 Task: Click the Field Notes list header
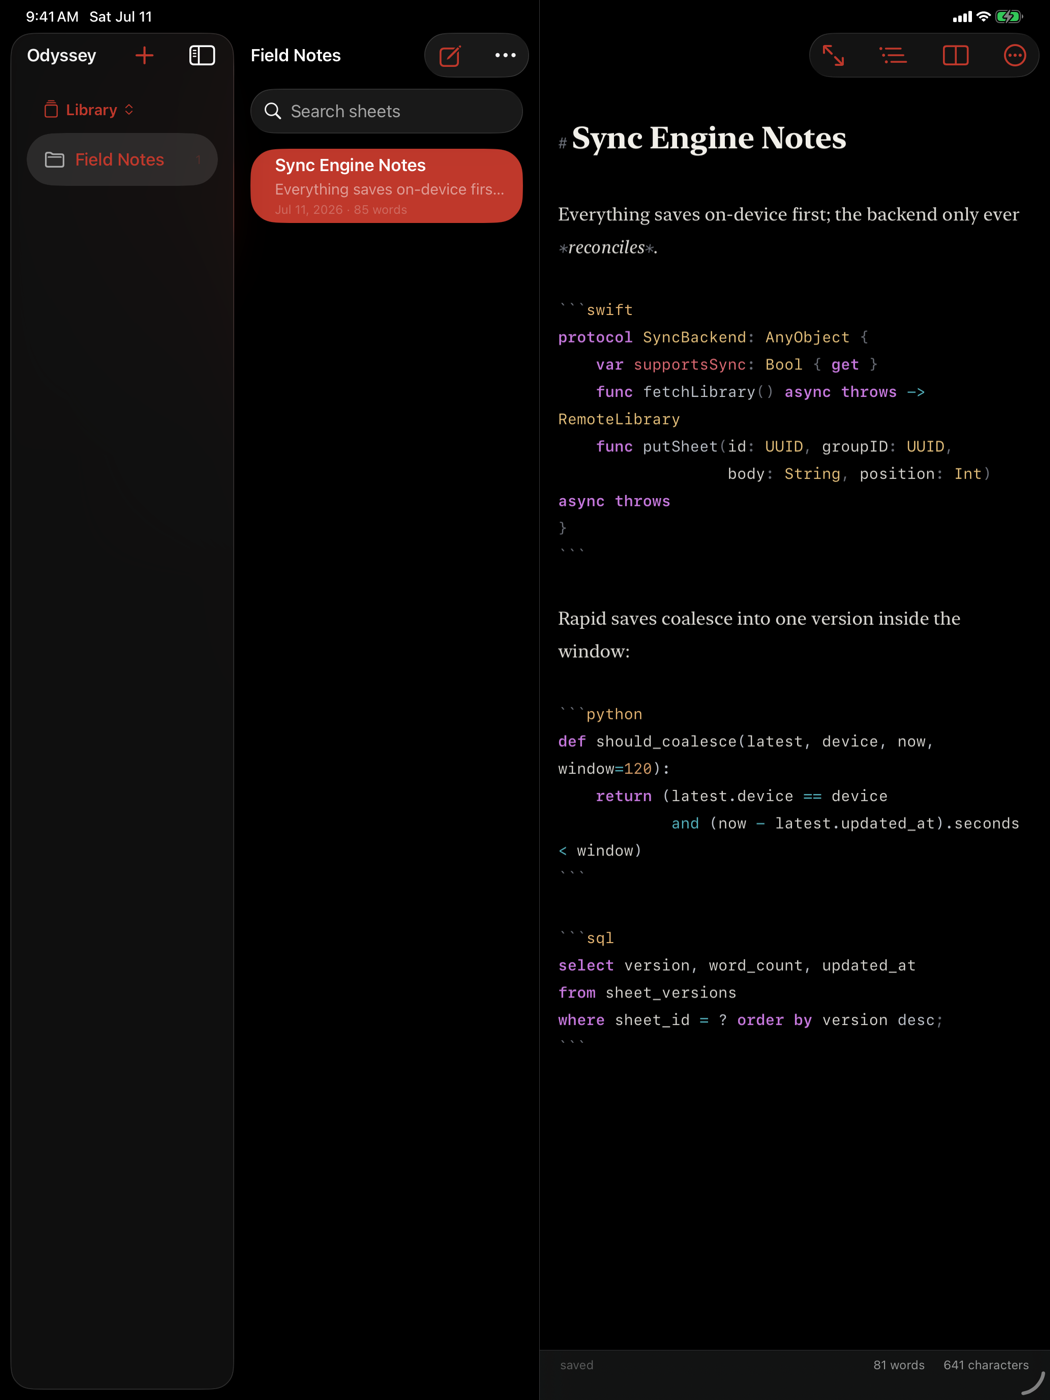(x=296, y=56)
